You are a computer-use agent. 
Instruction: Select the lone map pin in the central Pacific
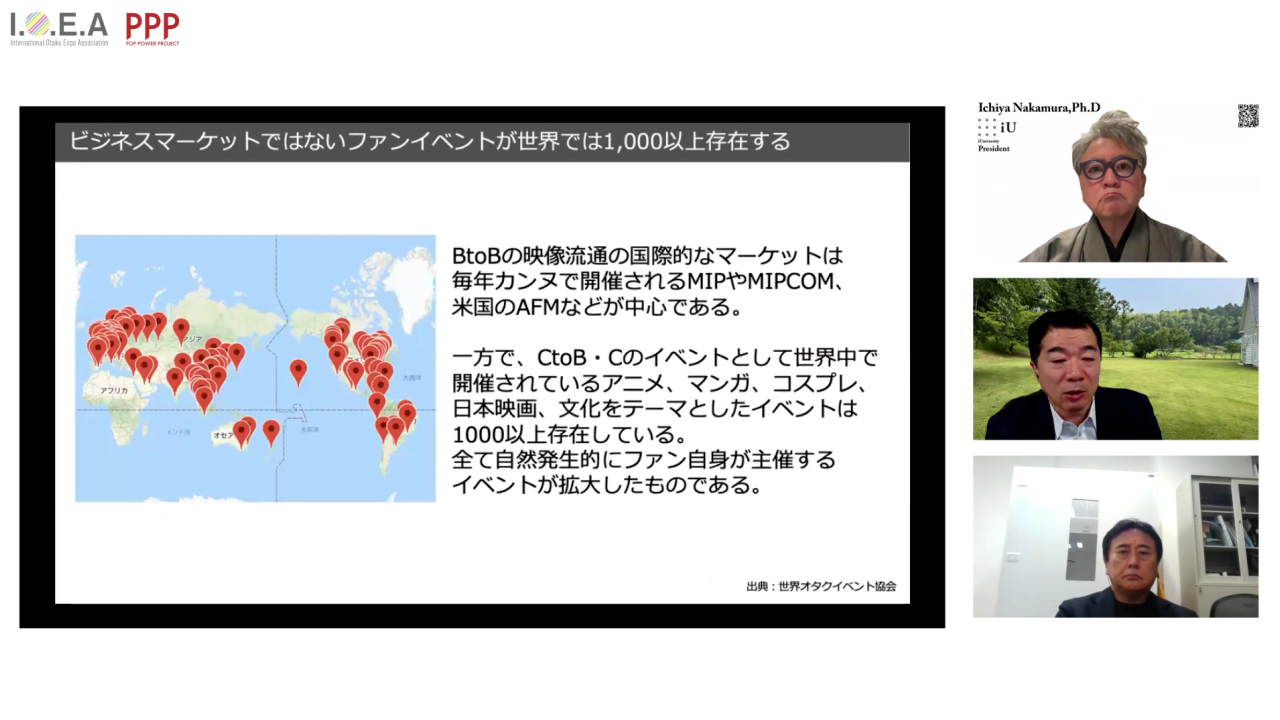click(x=298, y=371)
